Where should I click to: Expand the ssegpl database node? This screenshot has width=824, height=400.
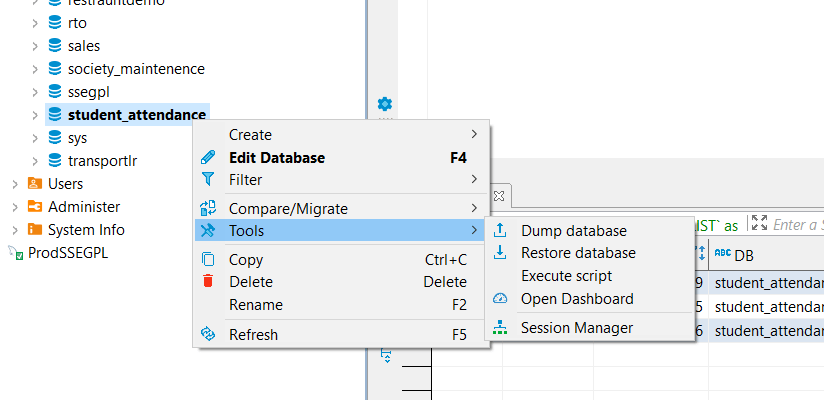click(x=35, y=92)
